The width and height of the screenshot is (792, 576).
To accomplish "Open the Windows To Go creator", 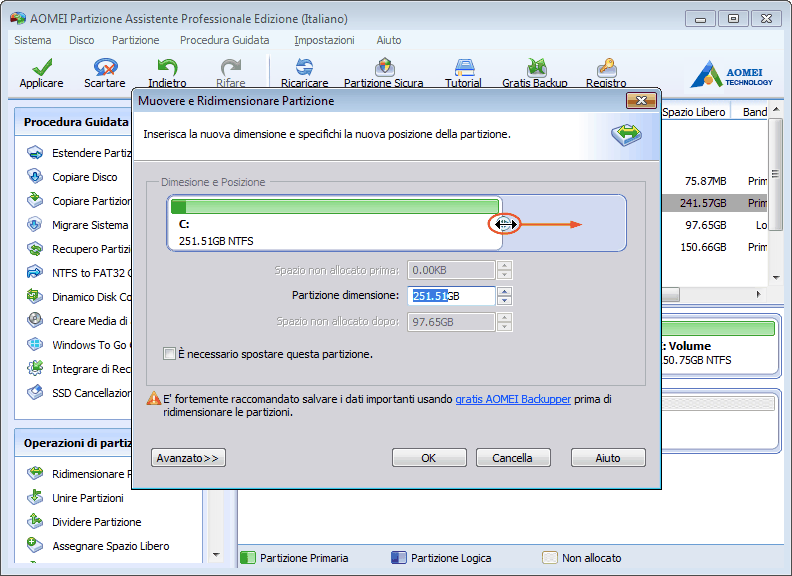I will click(79, 345).
